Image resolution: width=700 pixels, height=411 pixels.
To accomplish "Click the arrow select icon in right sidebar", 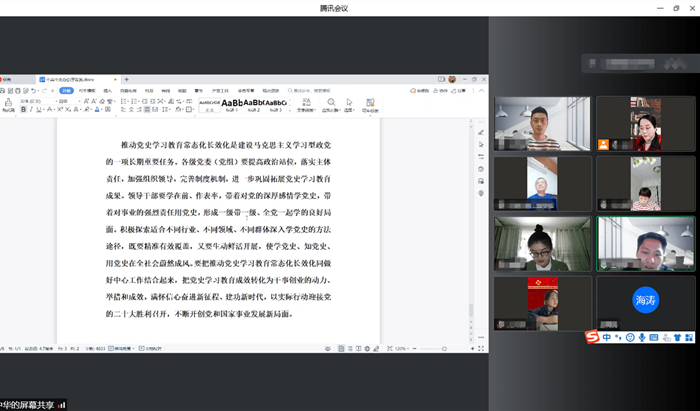I will pyautogui.click(x=481, y=145).
